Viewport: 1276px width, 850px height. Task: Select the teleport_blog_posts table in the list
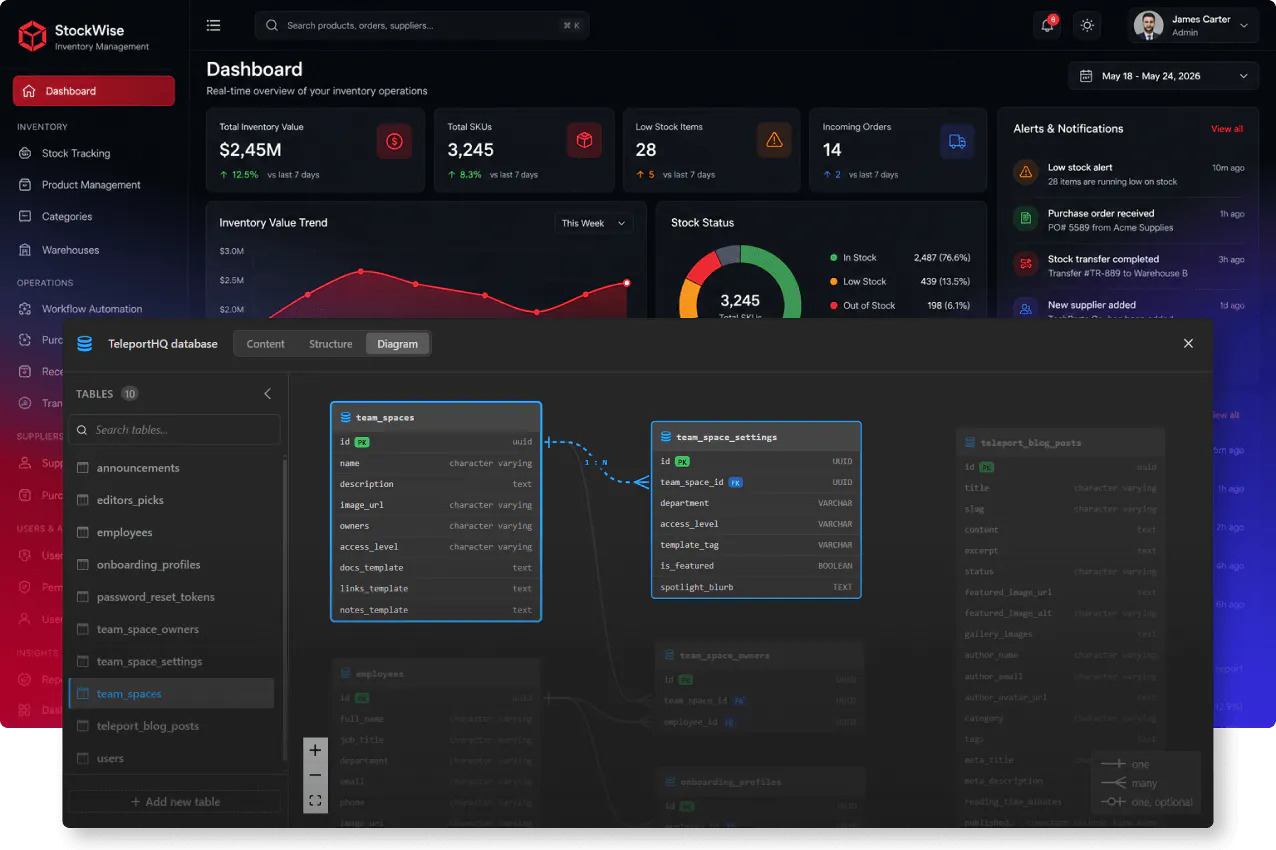tap(171, 726)
